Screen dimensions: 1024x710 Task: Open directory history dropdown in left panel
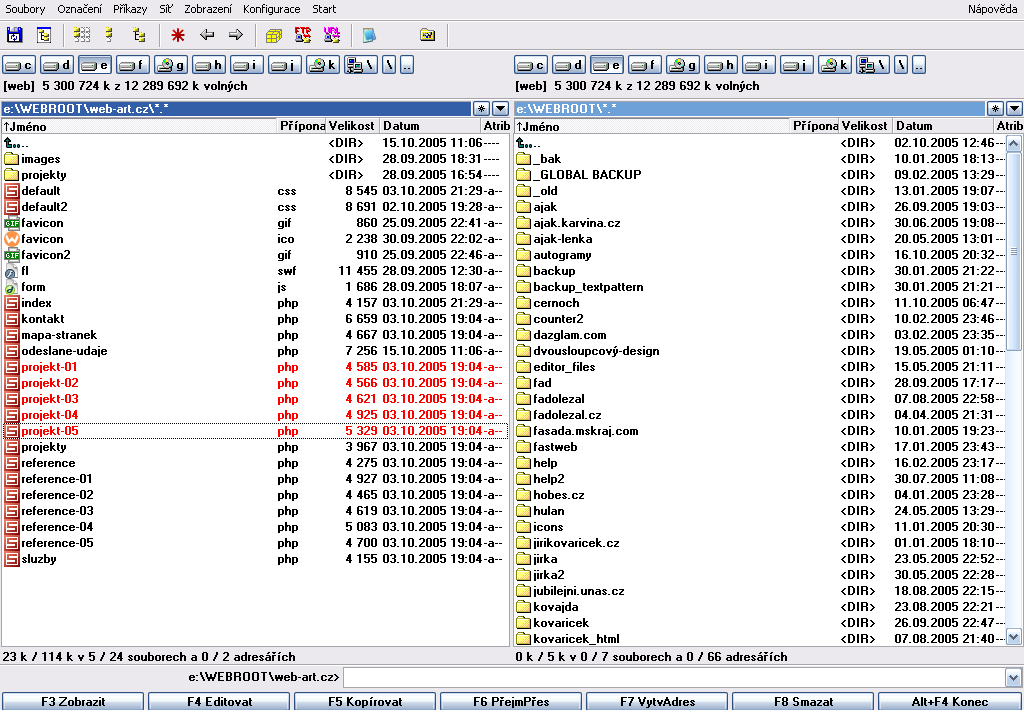click(500, 108)
